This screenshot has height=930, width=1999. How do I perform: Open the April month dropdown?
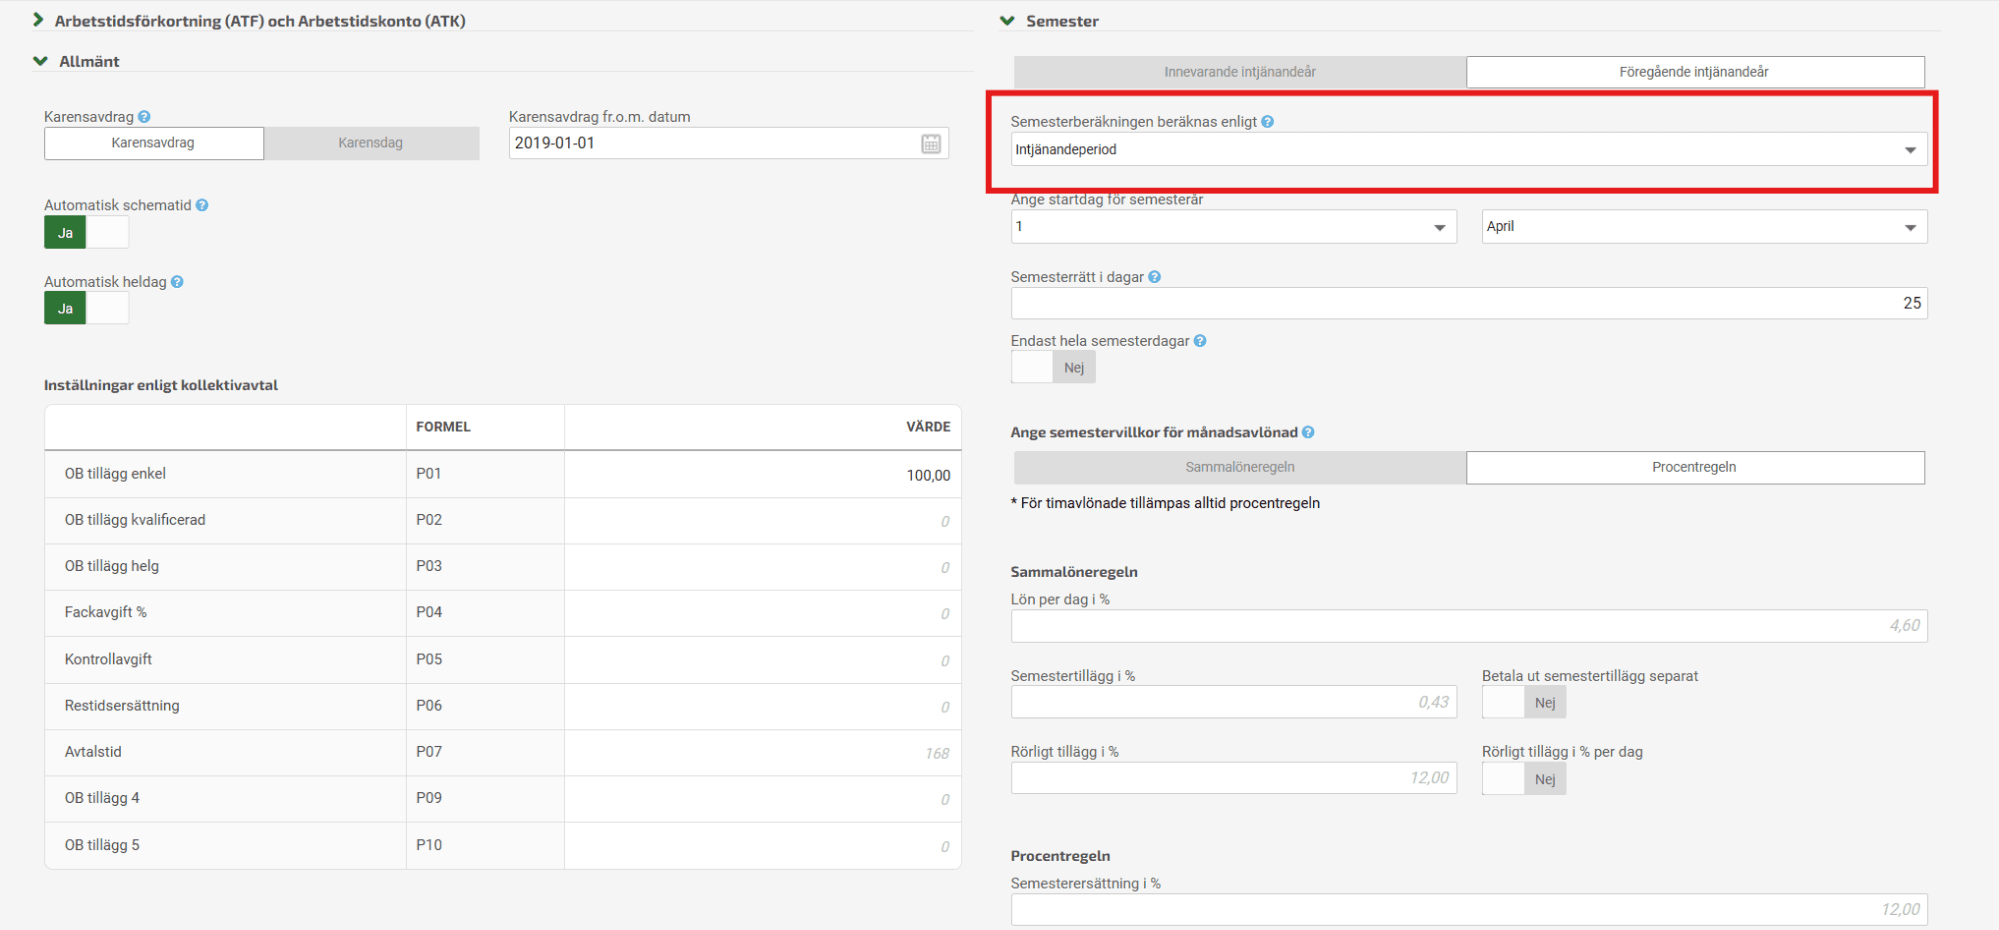[1703, 227]
